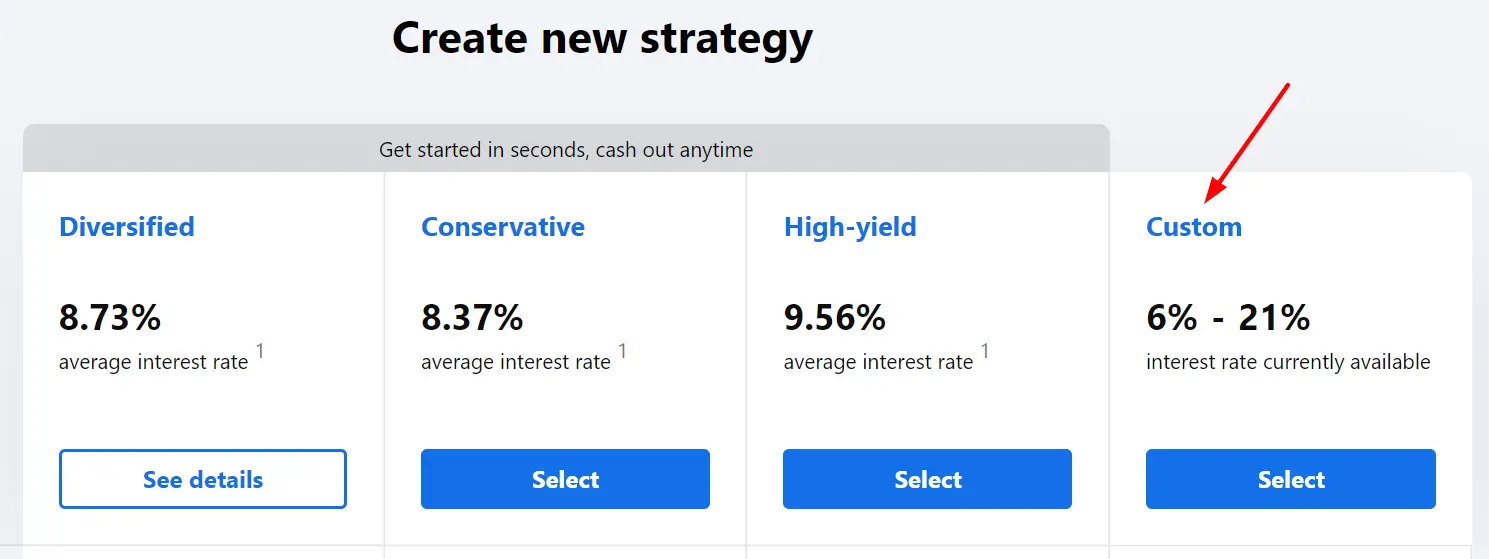Click the 'Get started in seconds' banner
Image resolution: width=1489 pixels, height=559 pixels.
pos(566,150)
